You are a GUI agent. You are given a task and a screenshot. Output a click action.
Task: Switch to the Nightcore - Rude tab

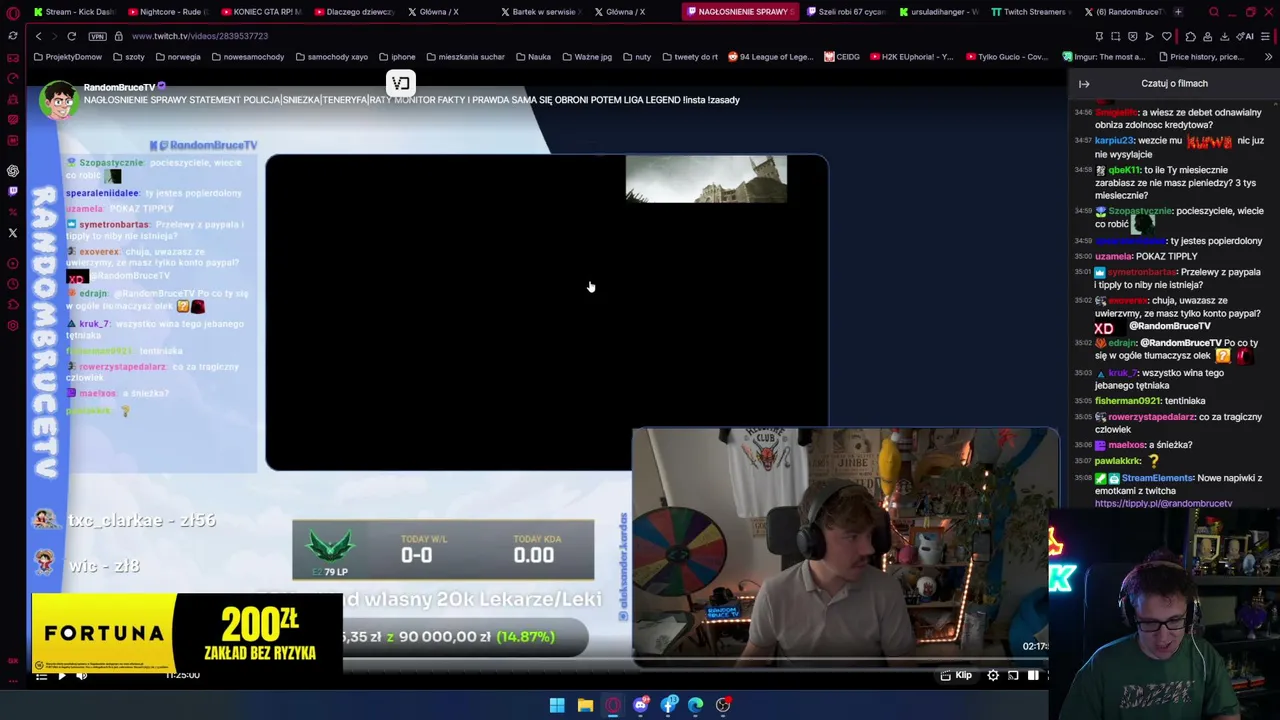(x=167, y=12)
